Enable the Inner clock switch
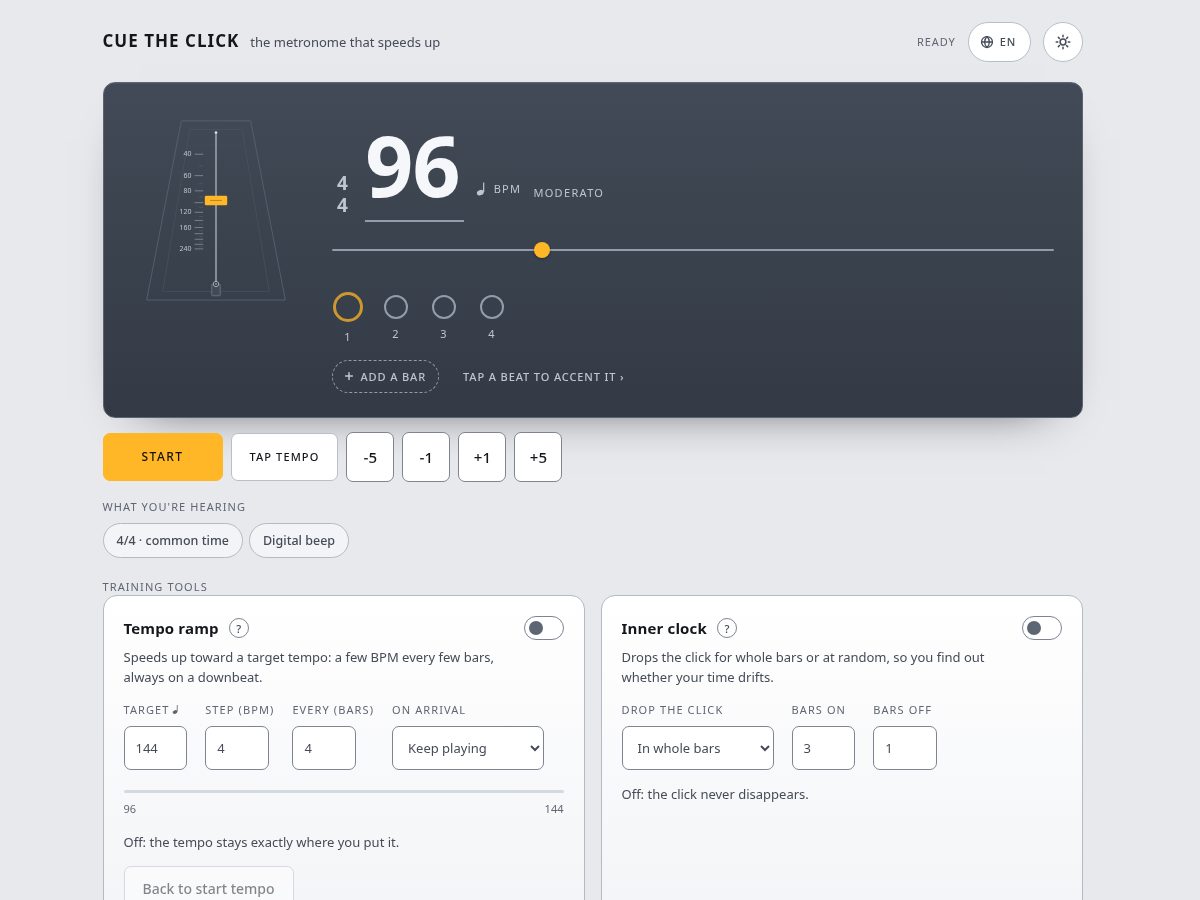This screenshot has height=900, width=1200. [x=1042, y=628]
